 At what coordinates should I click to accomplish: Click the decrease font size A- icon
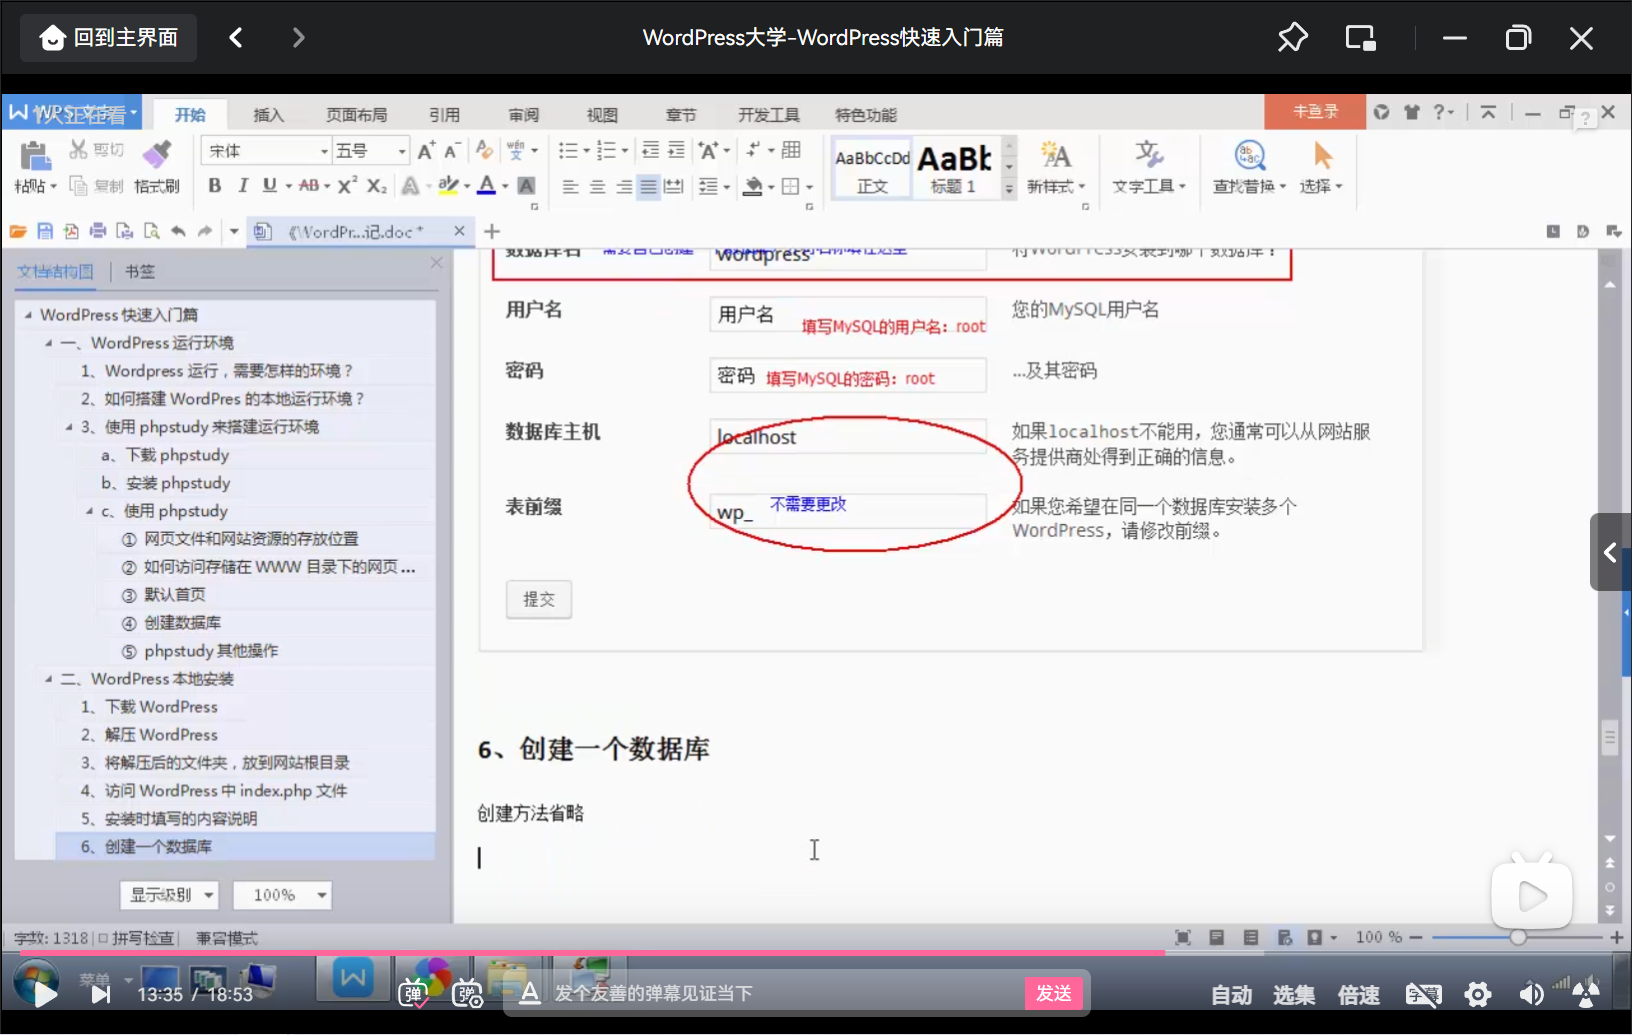(452, 151)
